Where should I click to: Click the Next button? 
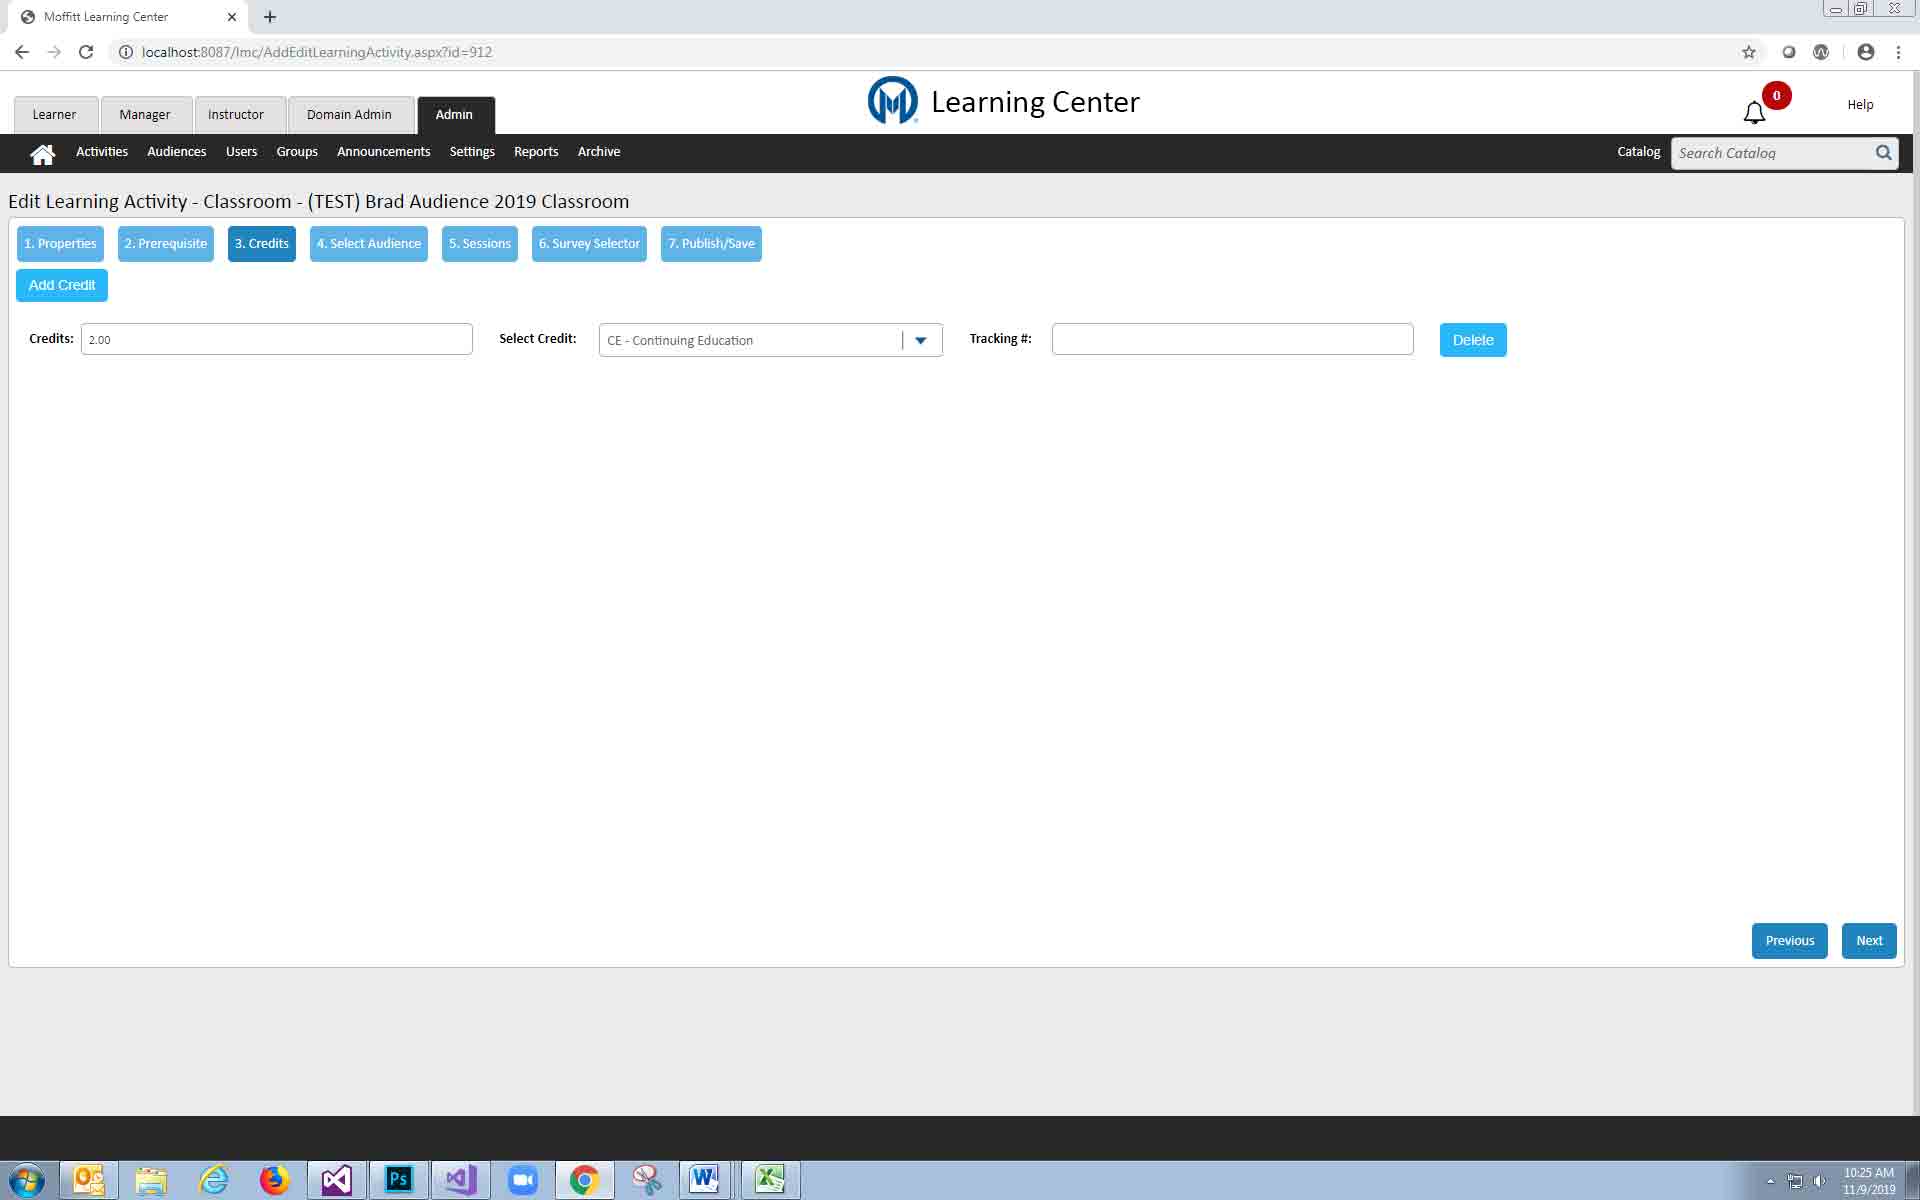(1868, 941)
